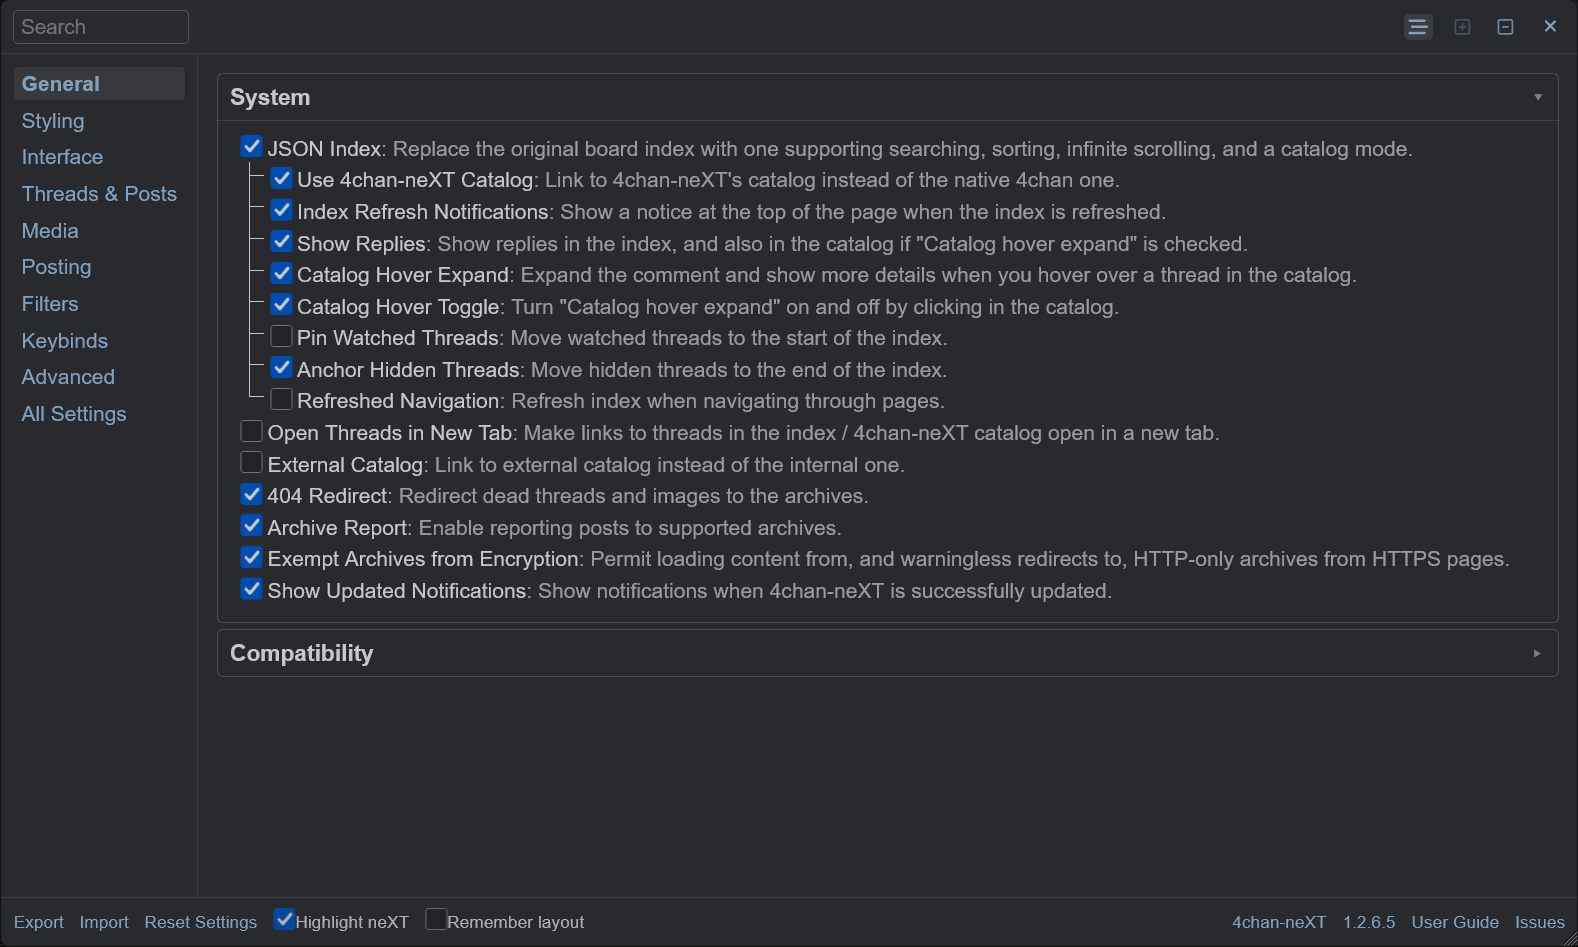
Task: Focus the Search settings field
Action: click(x=101, y=27)
